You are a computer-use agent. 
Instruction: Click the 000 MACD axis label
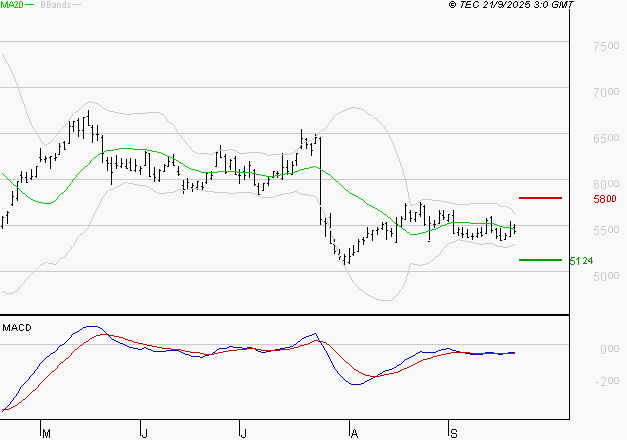point(609,349)
